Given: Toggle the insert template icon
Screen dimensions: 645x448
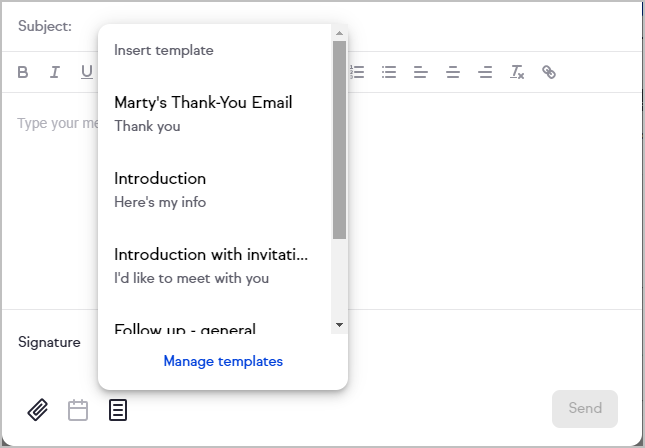Looking at the screenshot, I should [118, 410].
